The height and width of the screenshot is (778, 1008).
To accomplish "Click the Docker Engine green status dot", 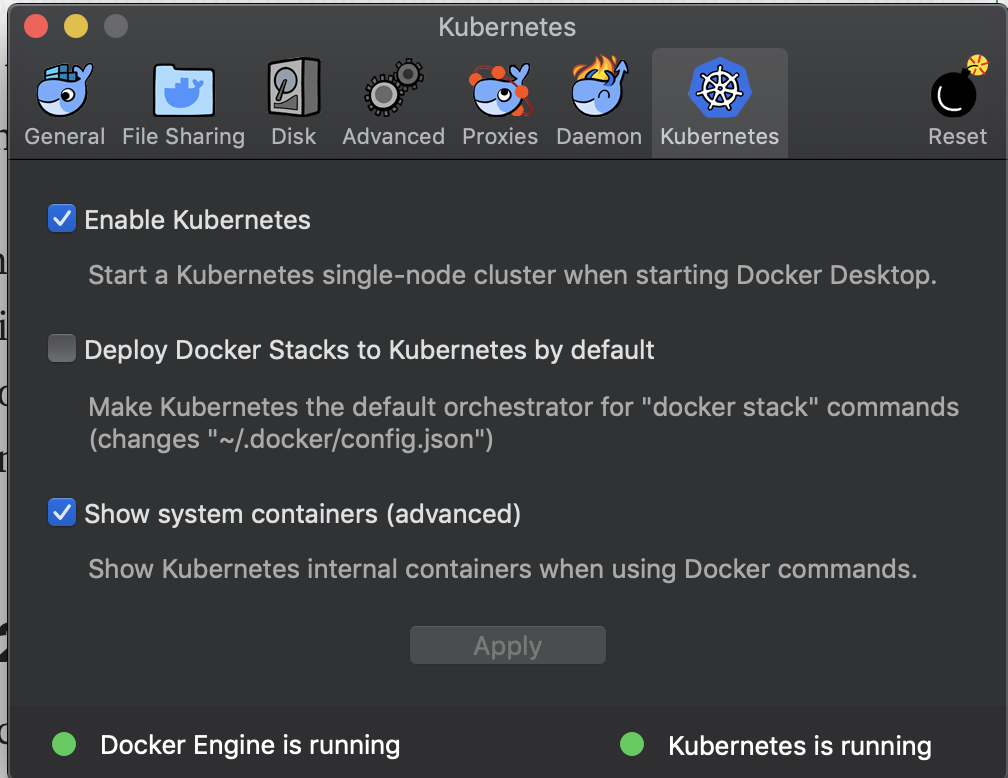I will coord(64,744).
